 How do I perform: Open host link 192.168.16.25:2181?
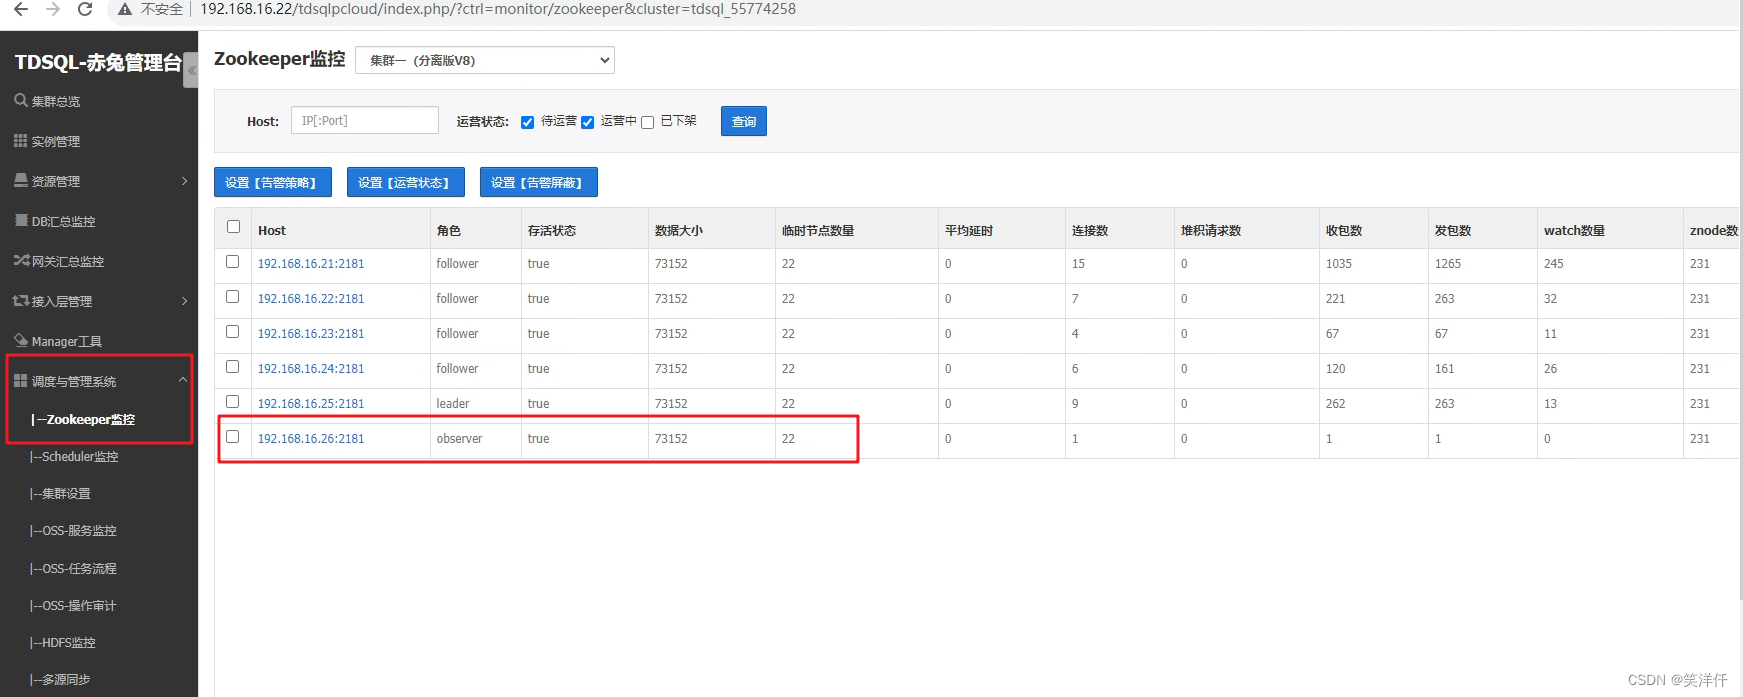(311, 404)
